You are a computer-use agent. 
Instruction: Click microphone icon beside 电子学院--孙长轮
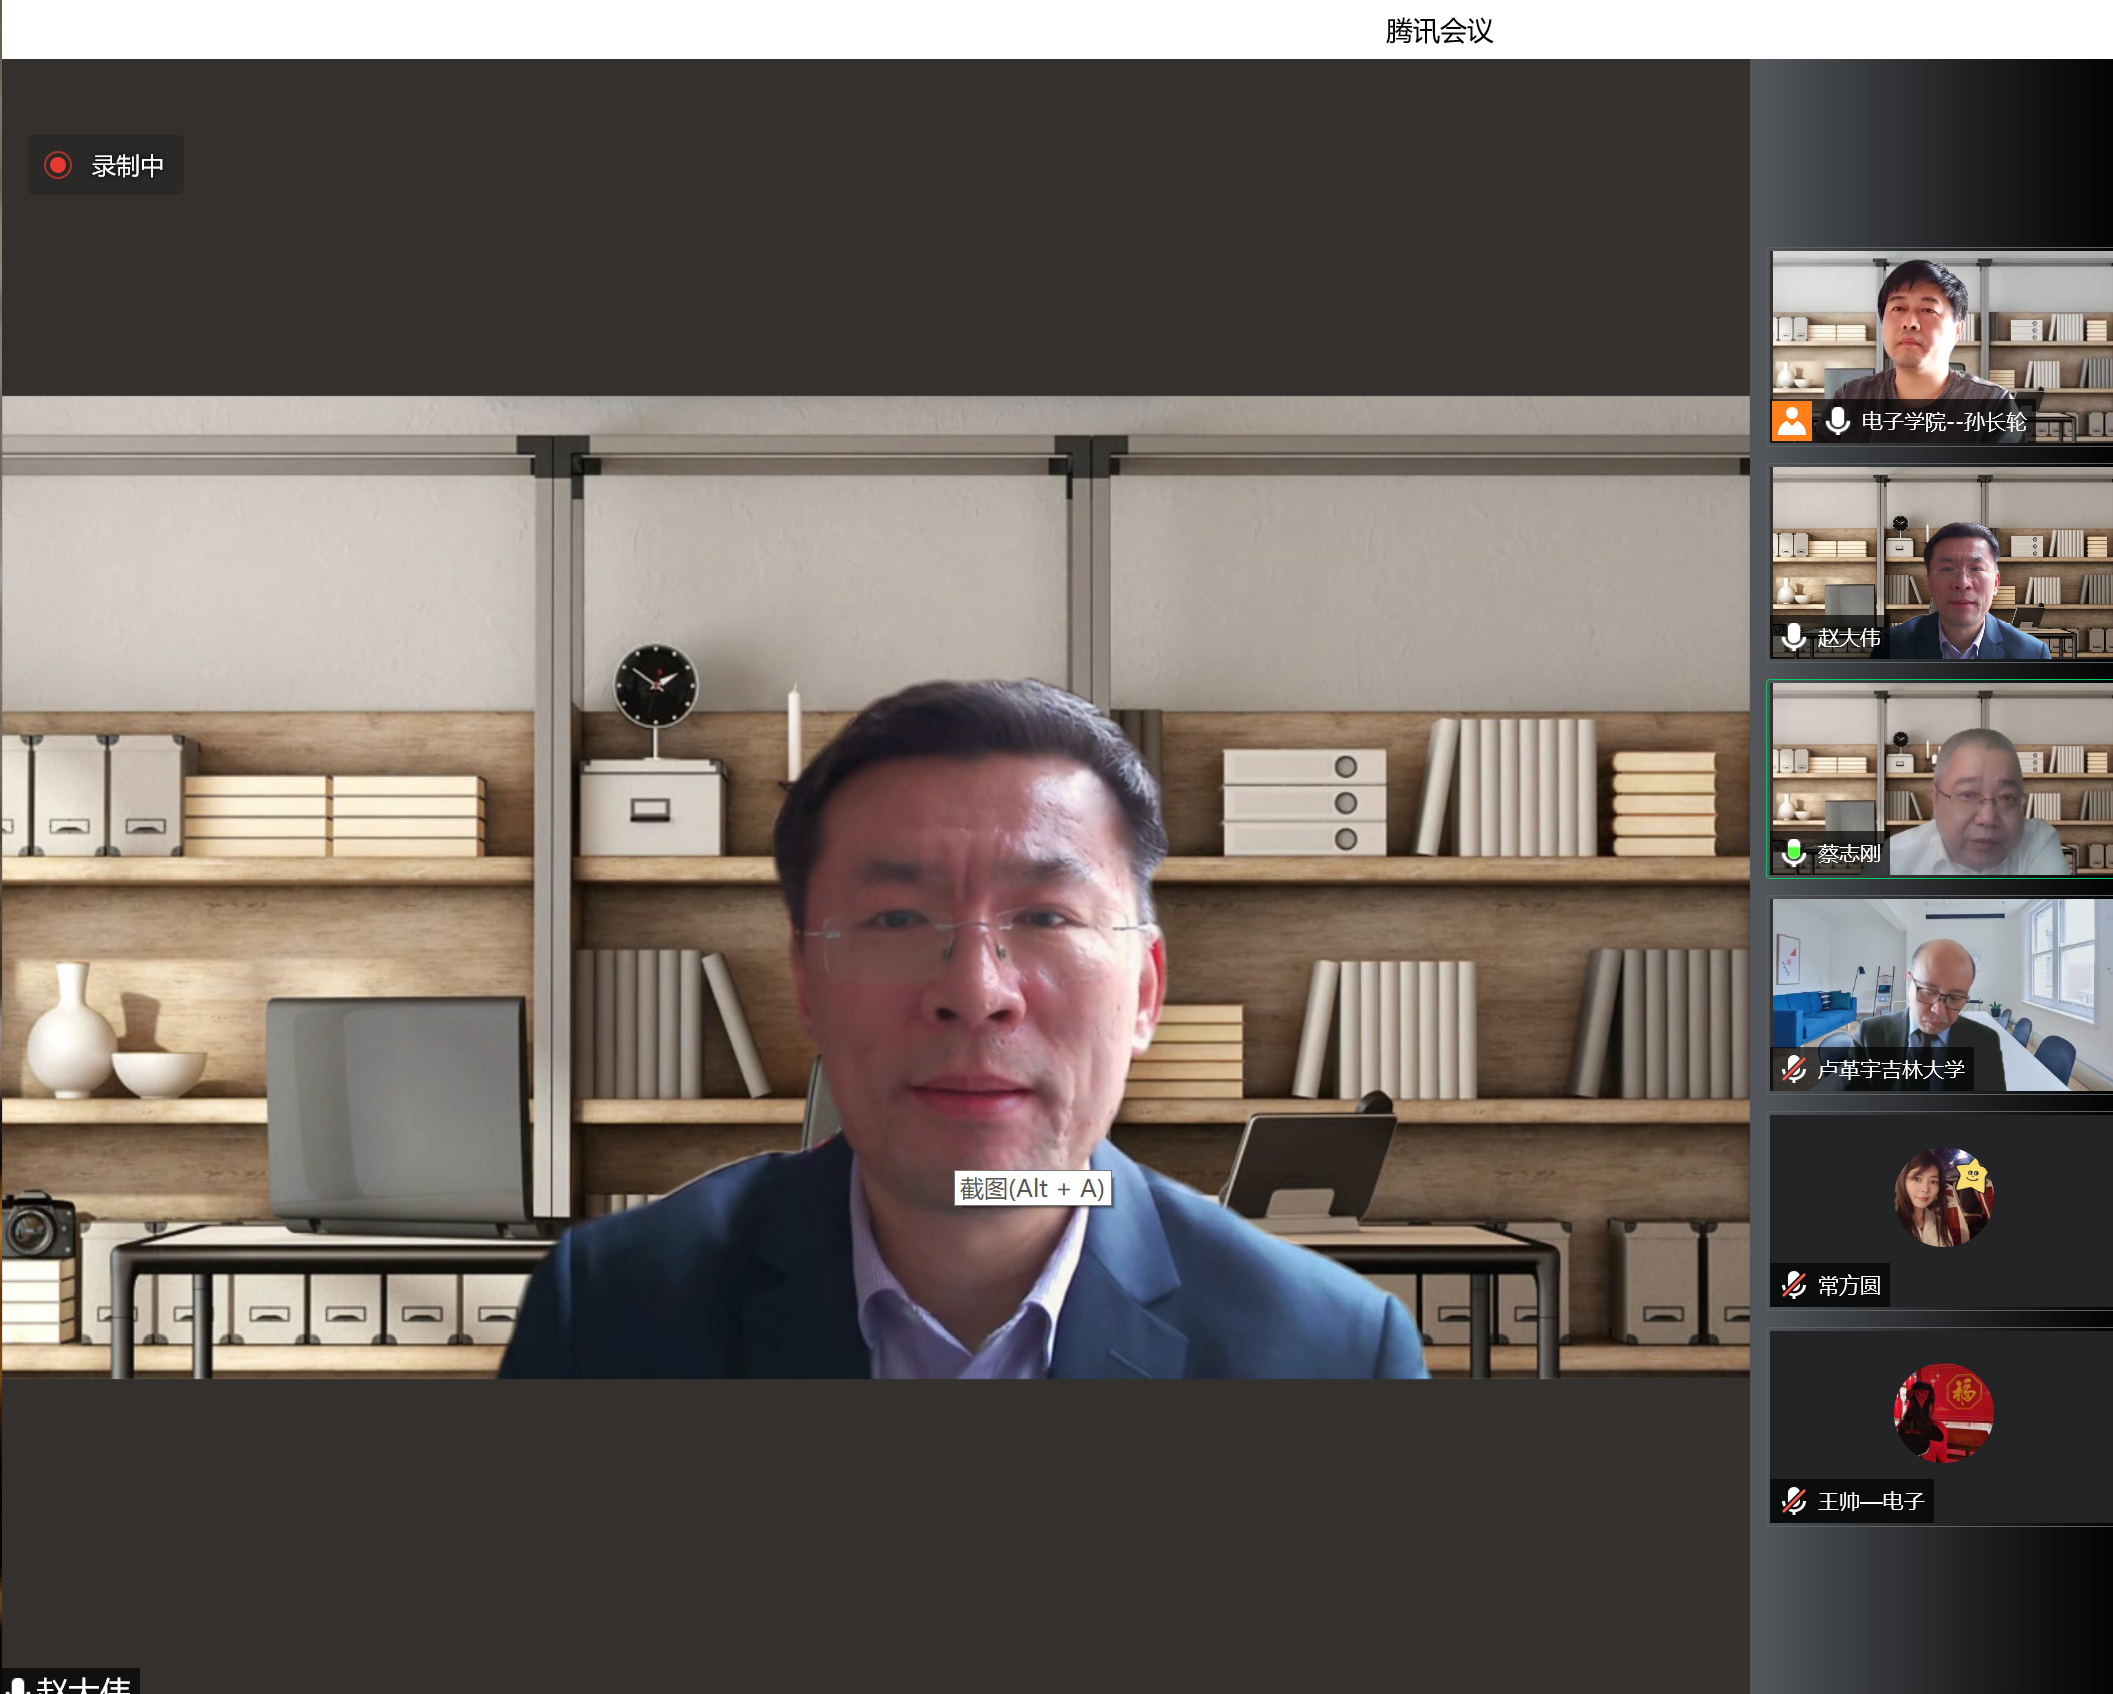pyautogui.click(x=1837, y=421)
